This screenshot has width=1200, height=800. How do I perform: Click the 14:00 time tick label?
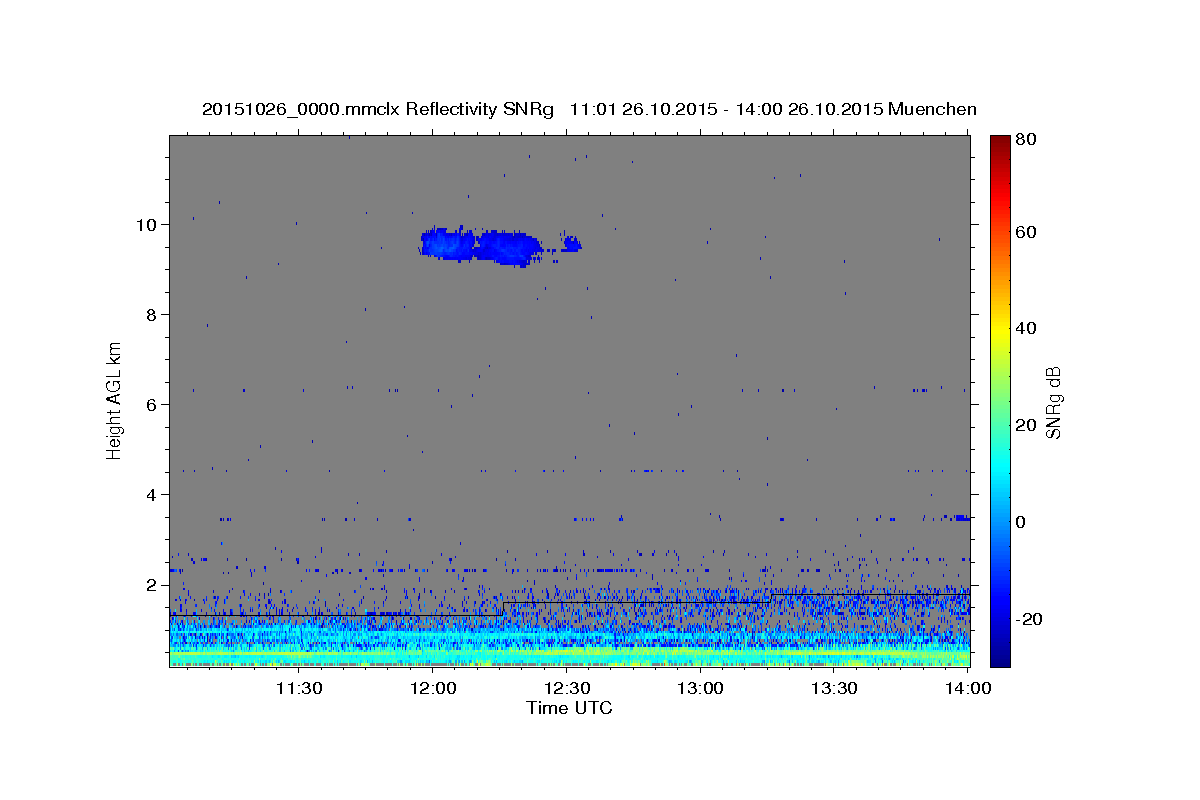click(x=966, y=688)
